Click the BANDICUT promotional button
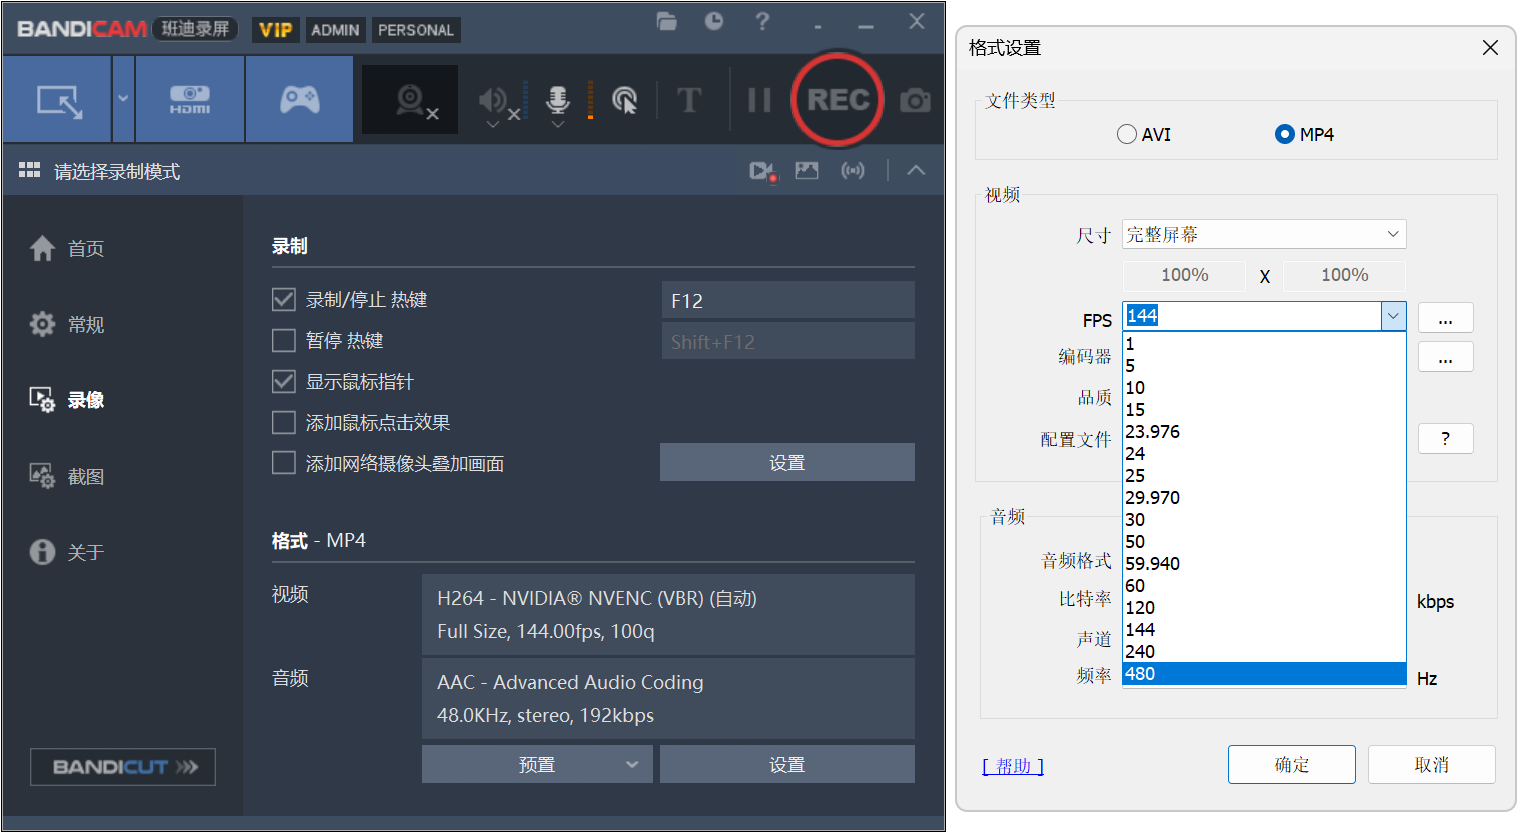This screenshot has height=833, width=1518. coord(123,767)
